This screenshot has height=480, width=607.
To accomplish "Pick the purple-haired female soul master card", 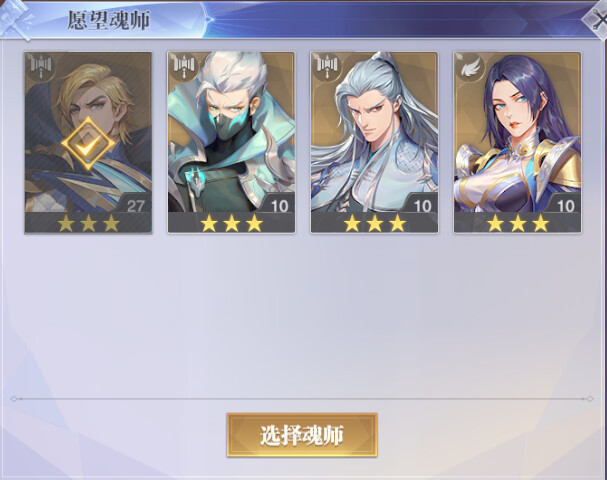I will pos(517,143).
